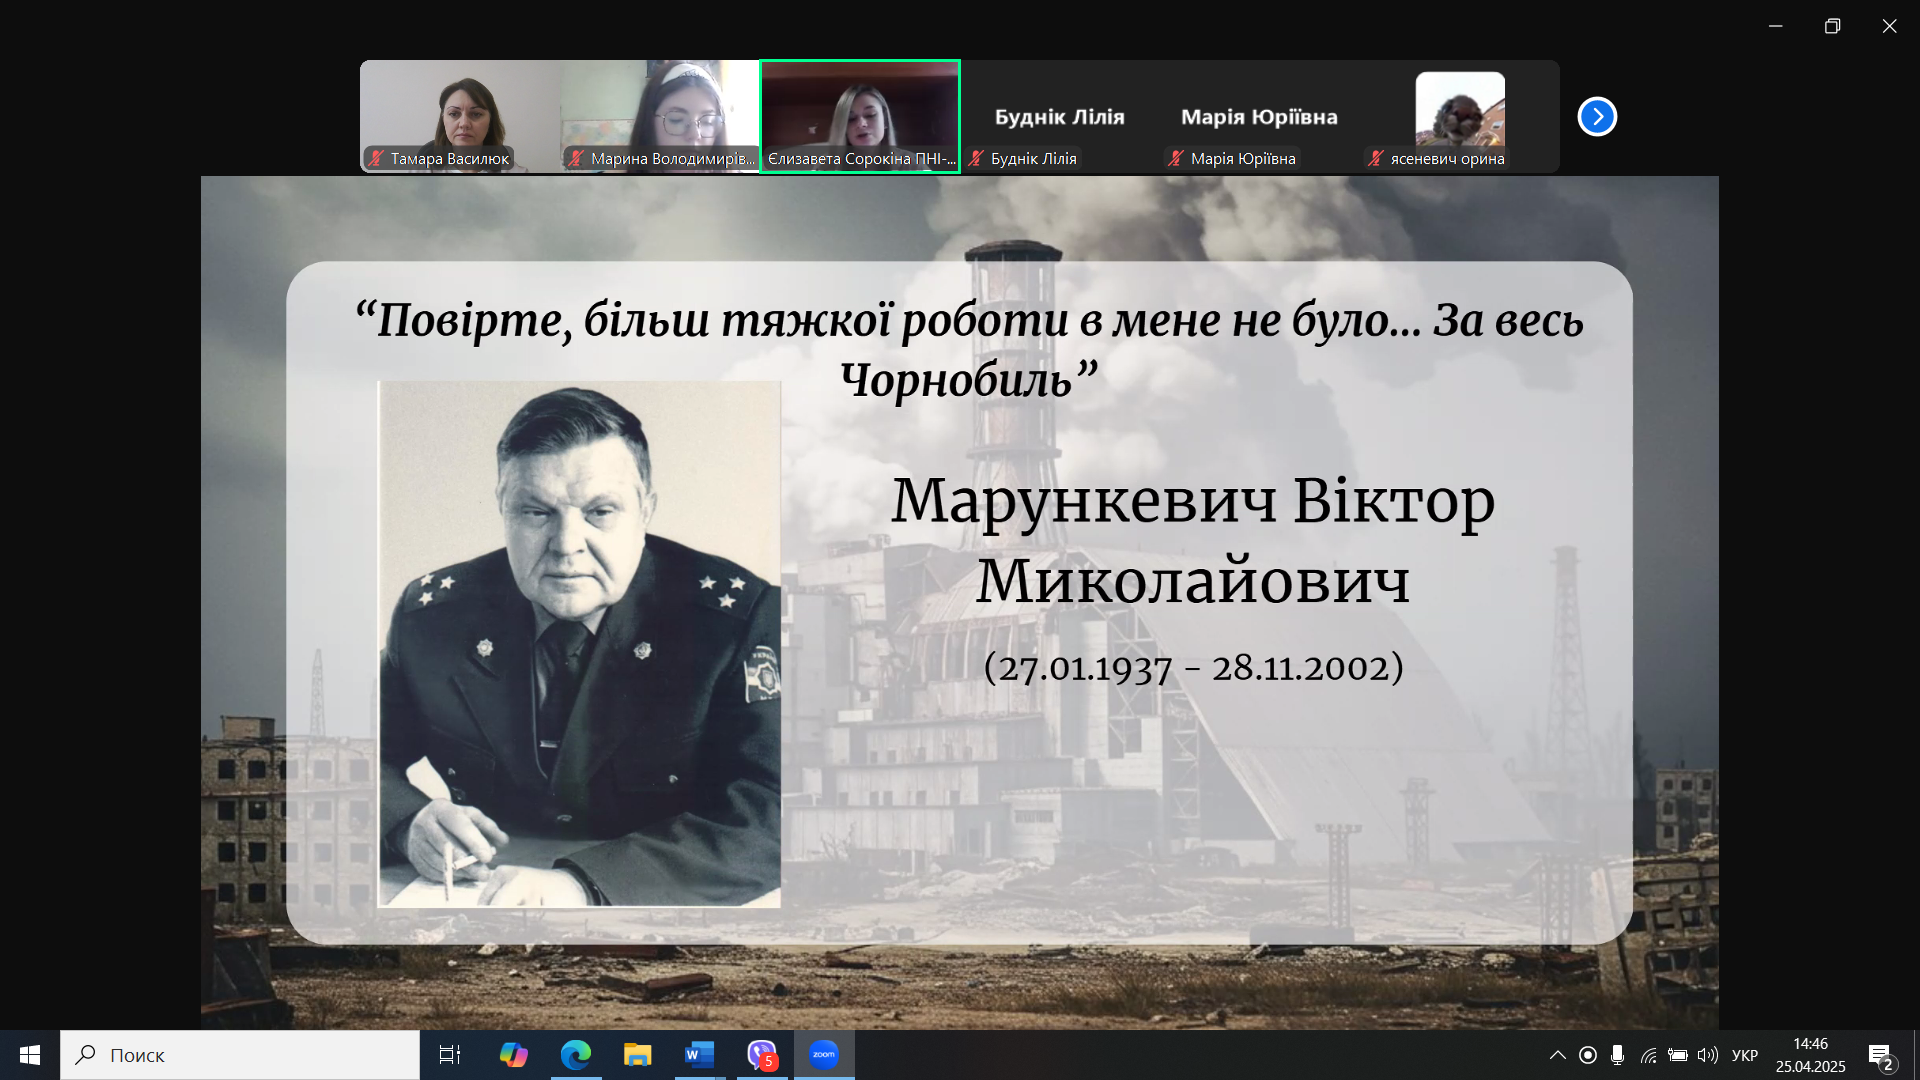This screenshot has width=1920, height=1080.
Task: Show next participants with the blue arrow
Action: (x=1597, y=117)
